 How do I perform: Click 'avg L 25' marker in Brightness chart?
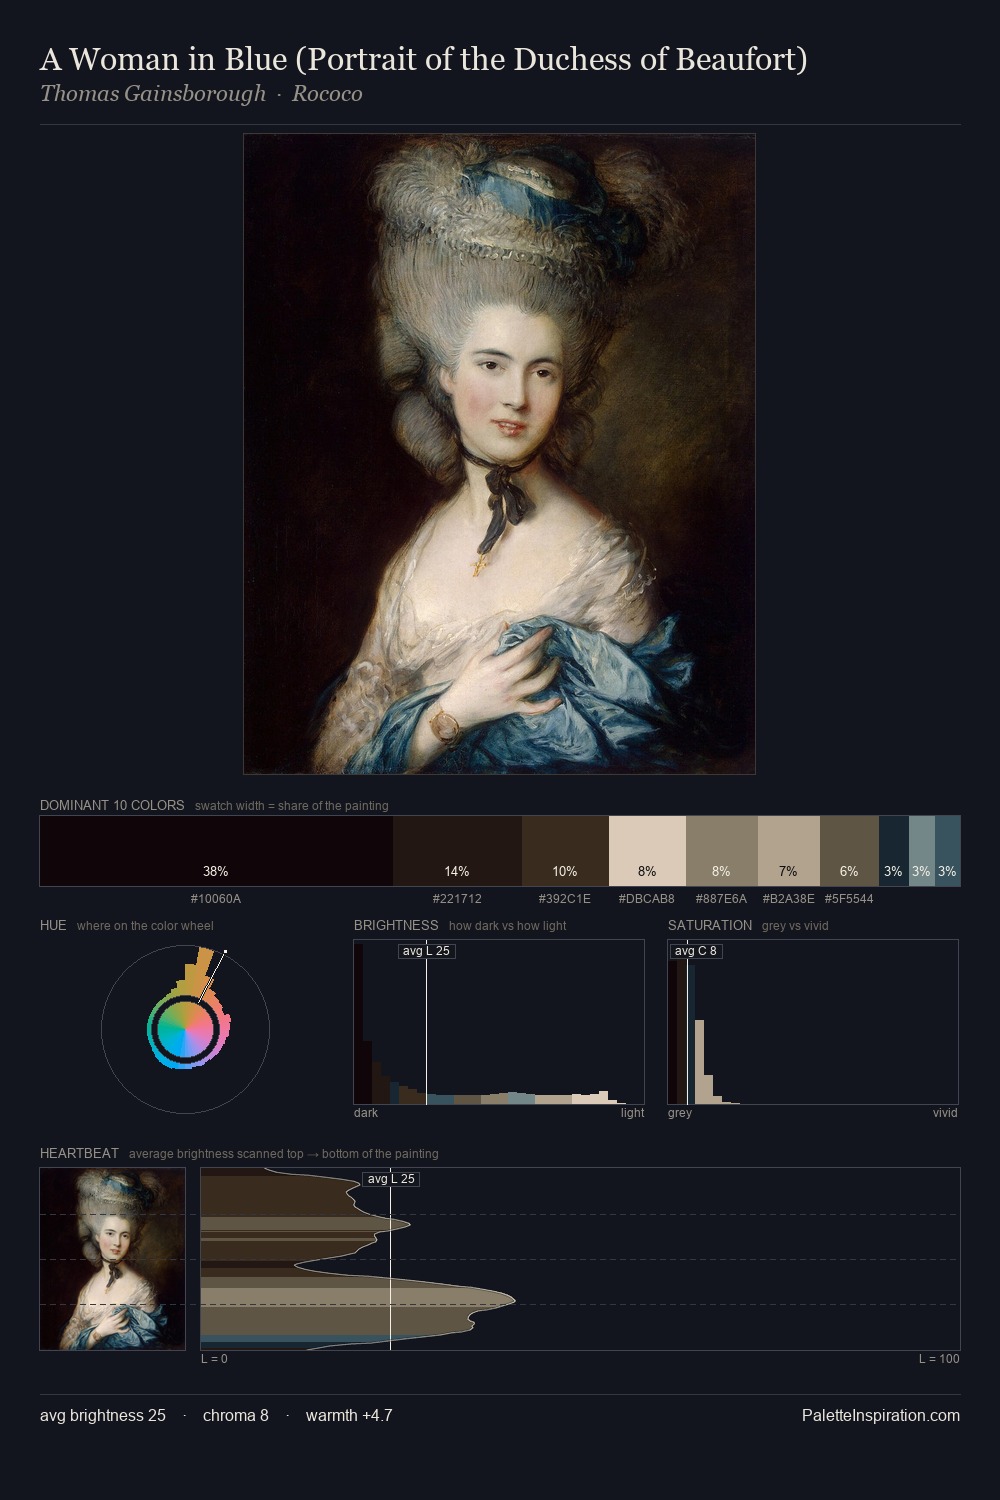pyautogui.click(x=426, y=951)
